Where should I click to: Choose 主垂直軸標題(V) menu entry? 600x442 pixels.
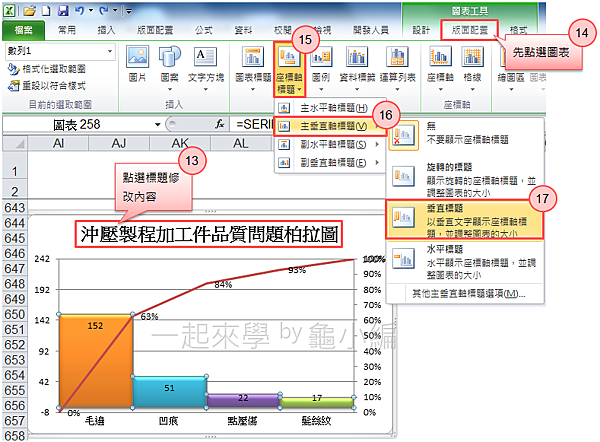330,126
